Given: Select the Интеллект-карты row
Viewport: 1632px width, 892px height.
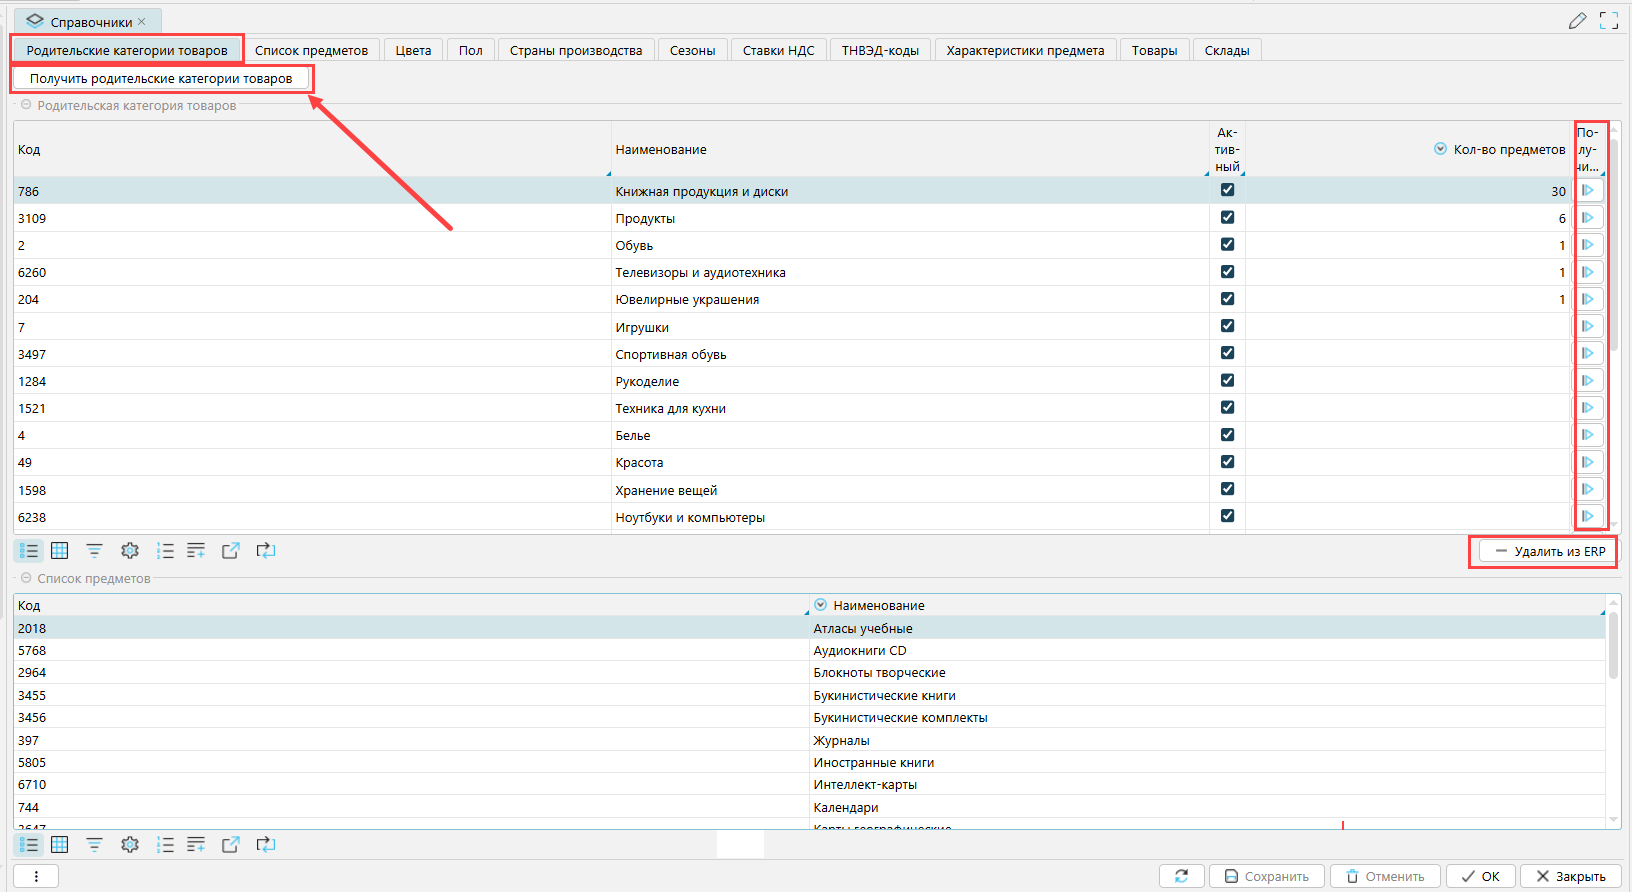Looking at the screenshot, I should [x=809, y=785].
